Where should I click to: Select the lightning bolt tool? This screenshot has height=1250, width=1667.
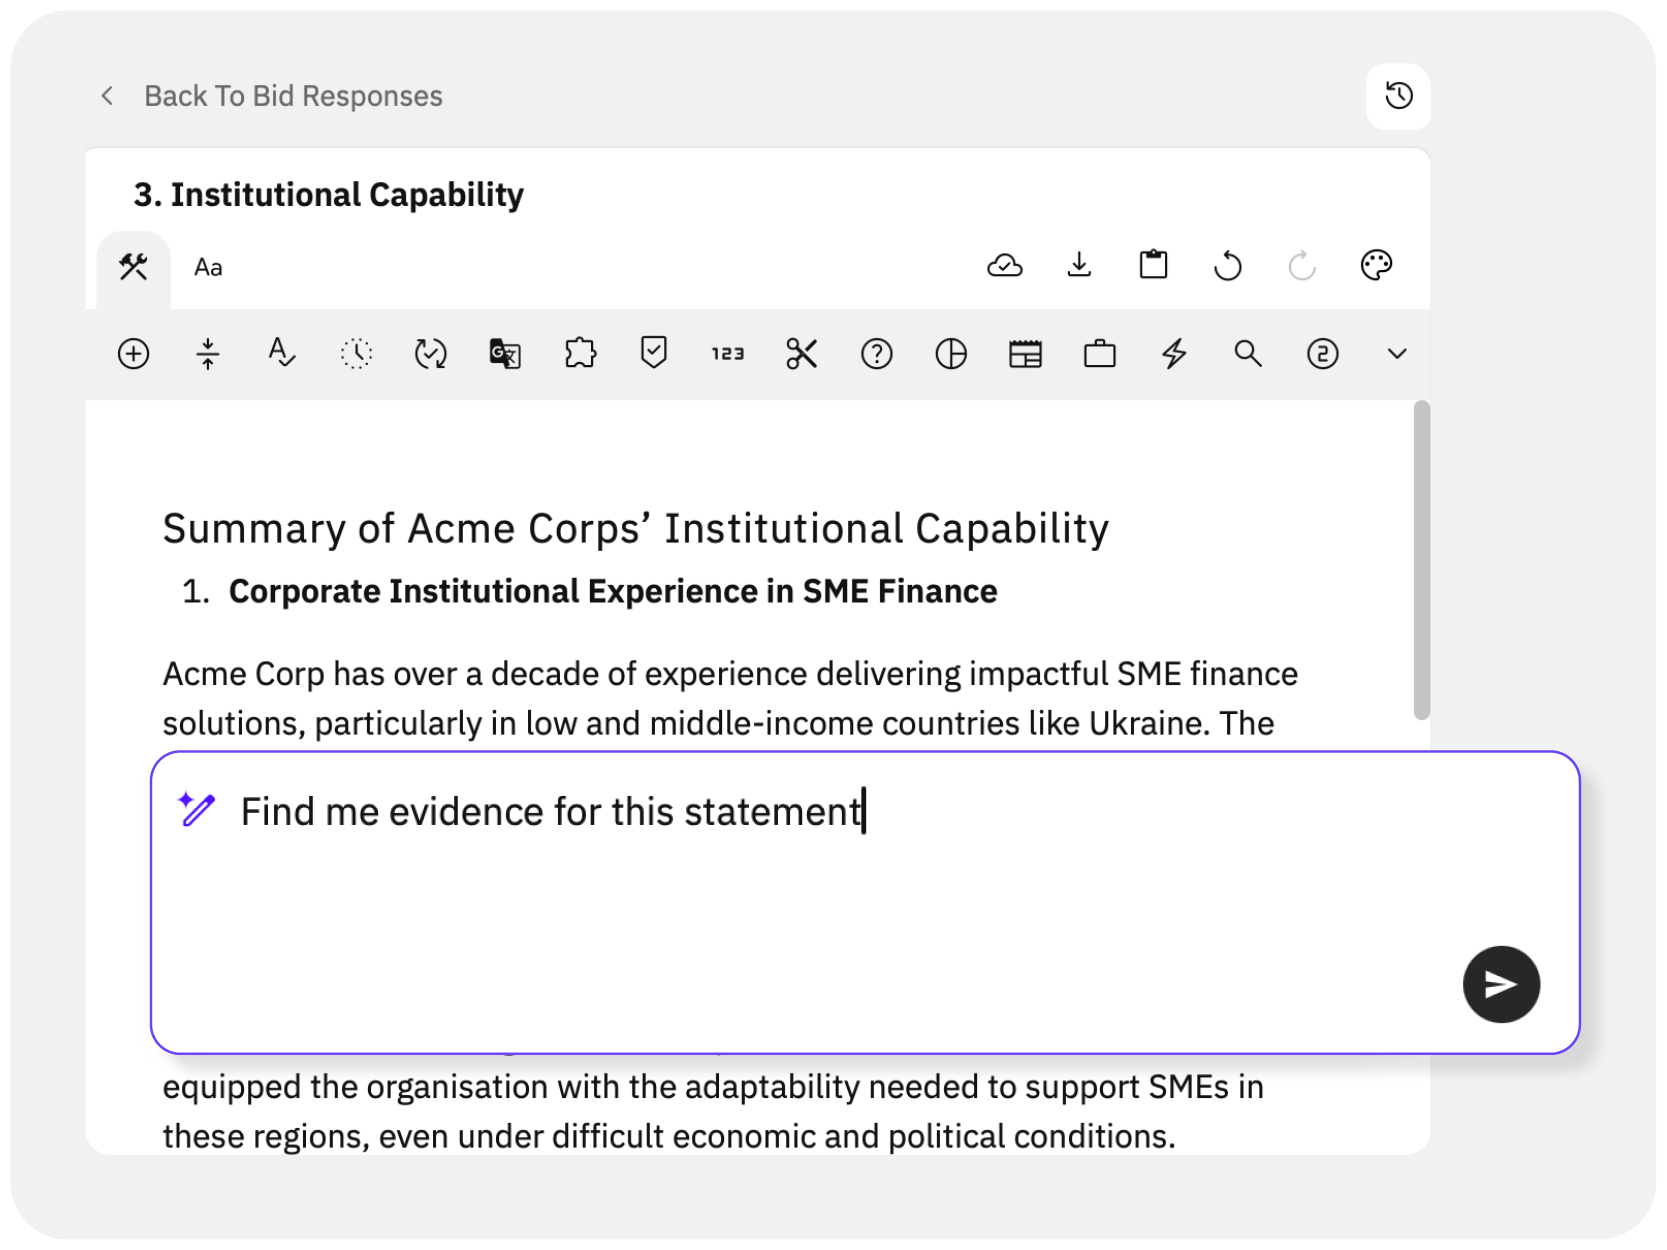click(x=1174, y=354)
